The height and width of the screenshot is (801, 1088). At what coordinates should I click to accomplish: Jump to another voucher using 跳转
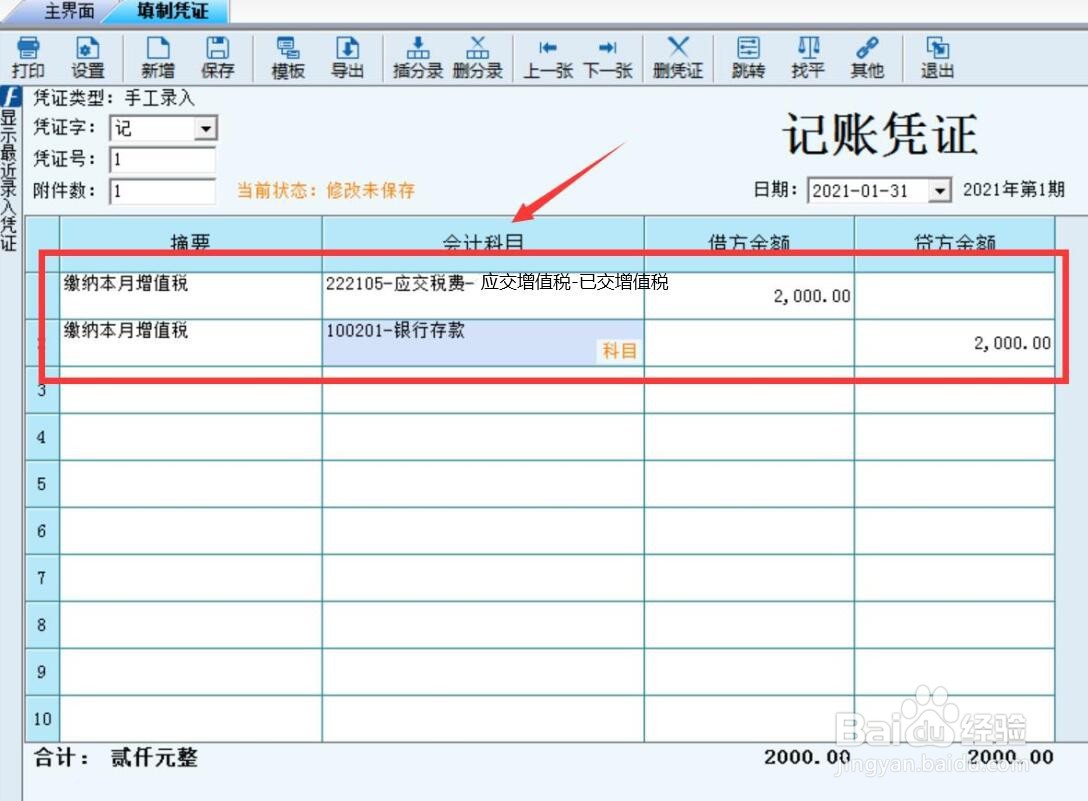tap(746, 57)
